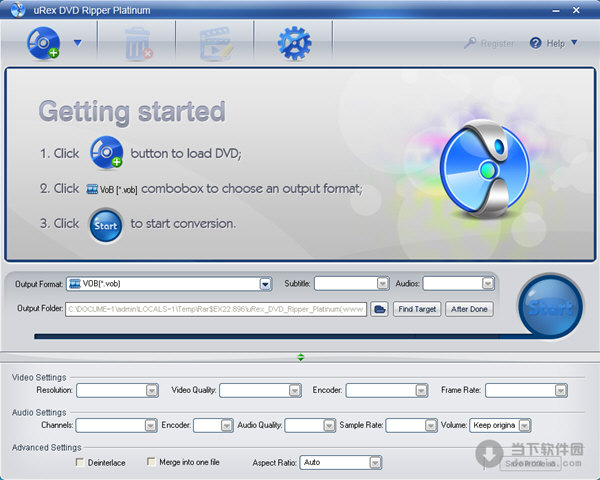Image resolution: width=600 pixels, height=480 pixels.
Task: Open the Channels dropdown
Action: click(116, 425)
